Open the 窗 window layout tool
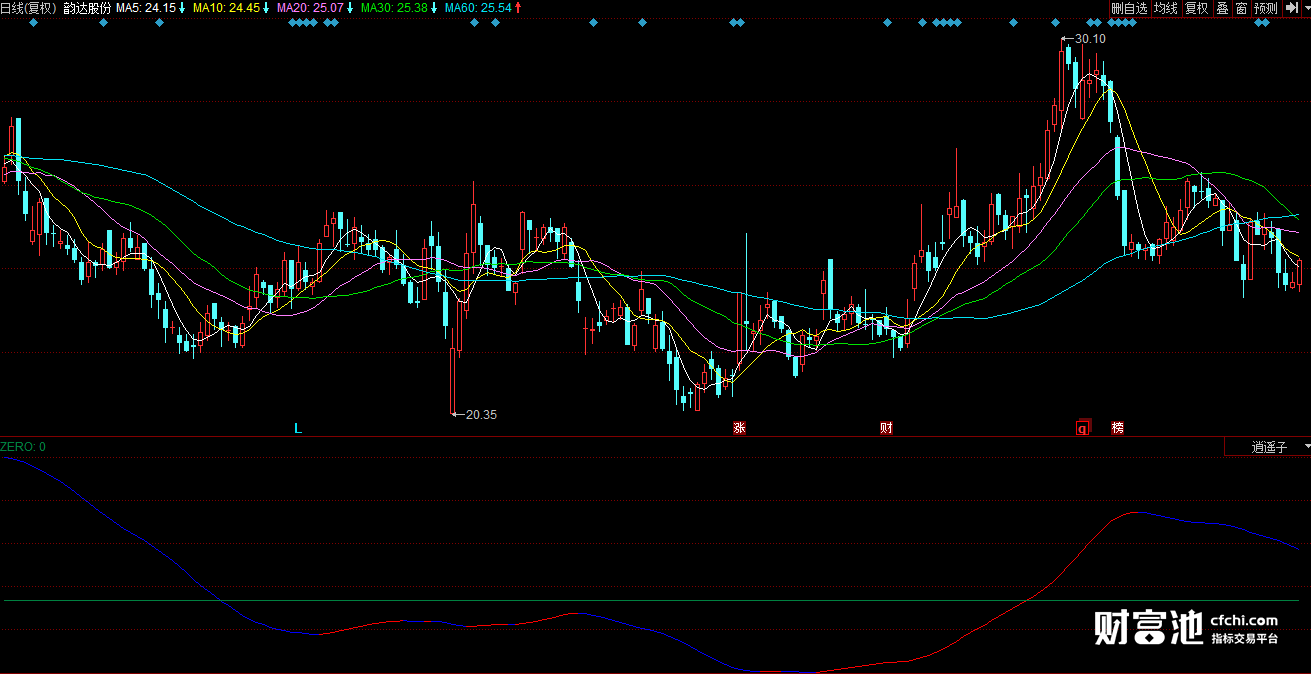1311x674 pixels. click(x=1241, y=8)
